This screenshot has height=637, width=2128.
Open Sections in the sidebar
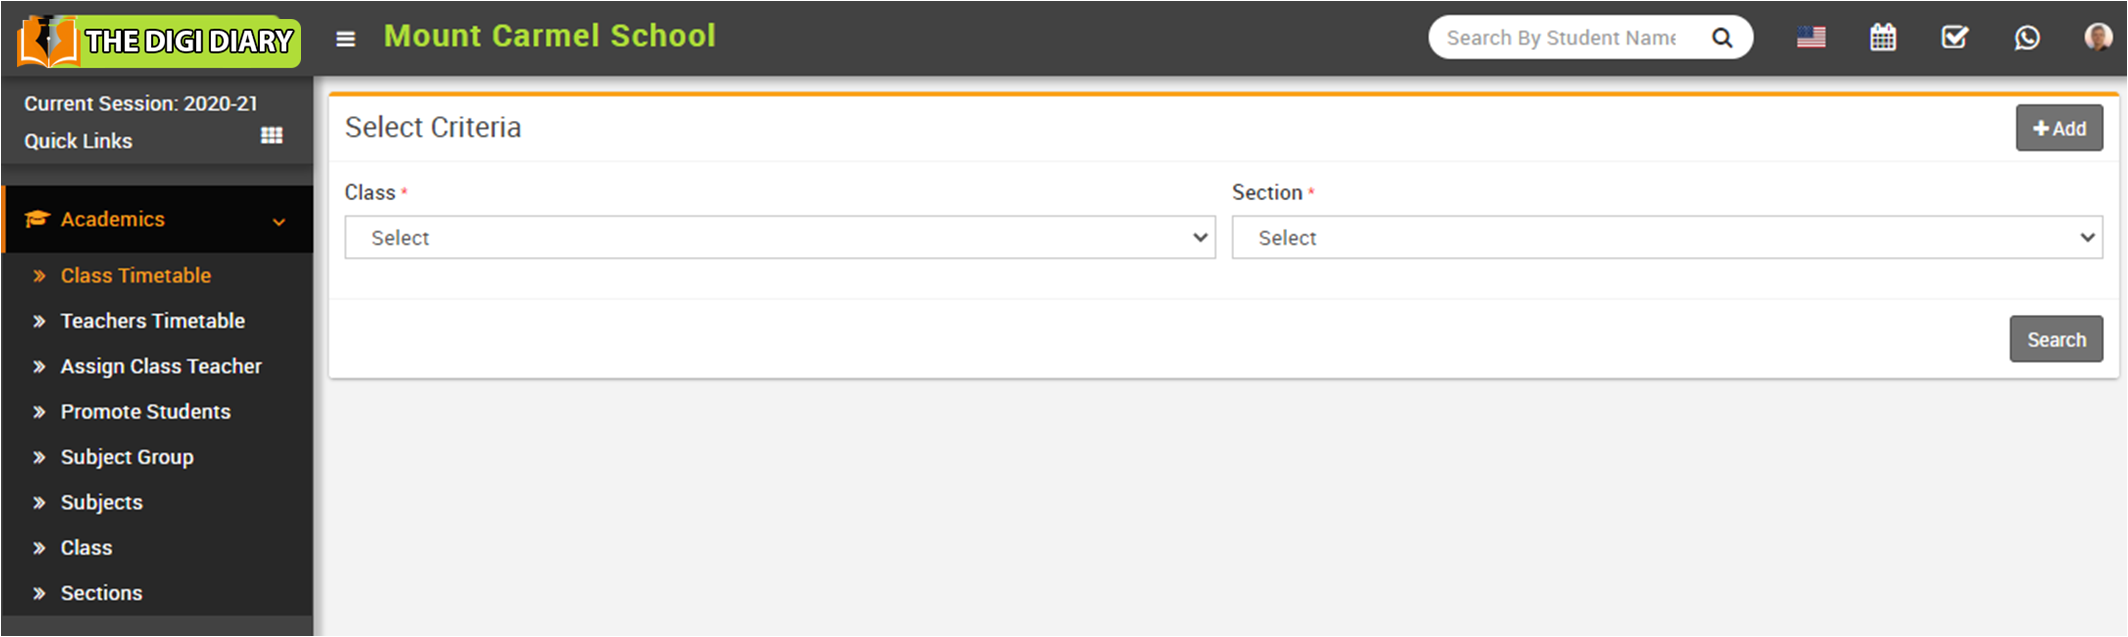[101, 593]
